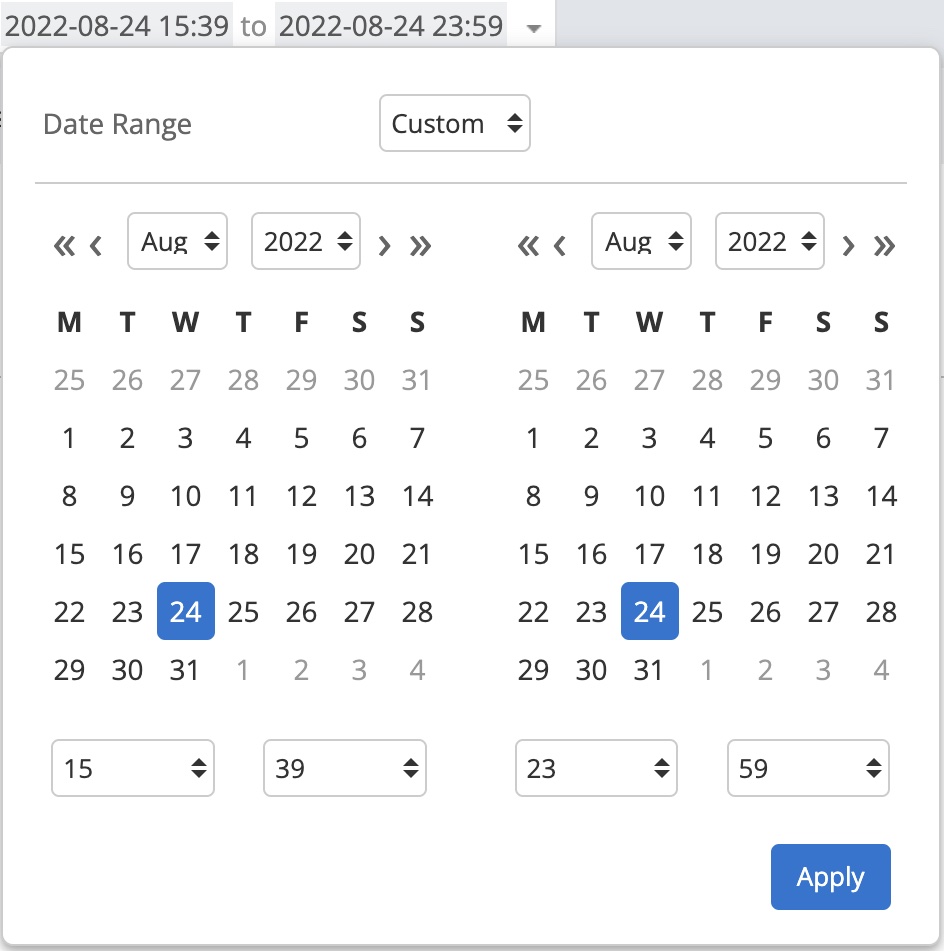Go to next month in left calendar
The width and height of the screenshot is (944, 951).
[384, 245]
